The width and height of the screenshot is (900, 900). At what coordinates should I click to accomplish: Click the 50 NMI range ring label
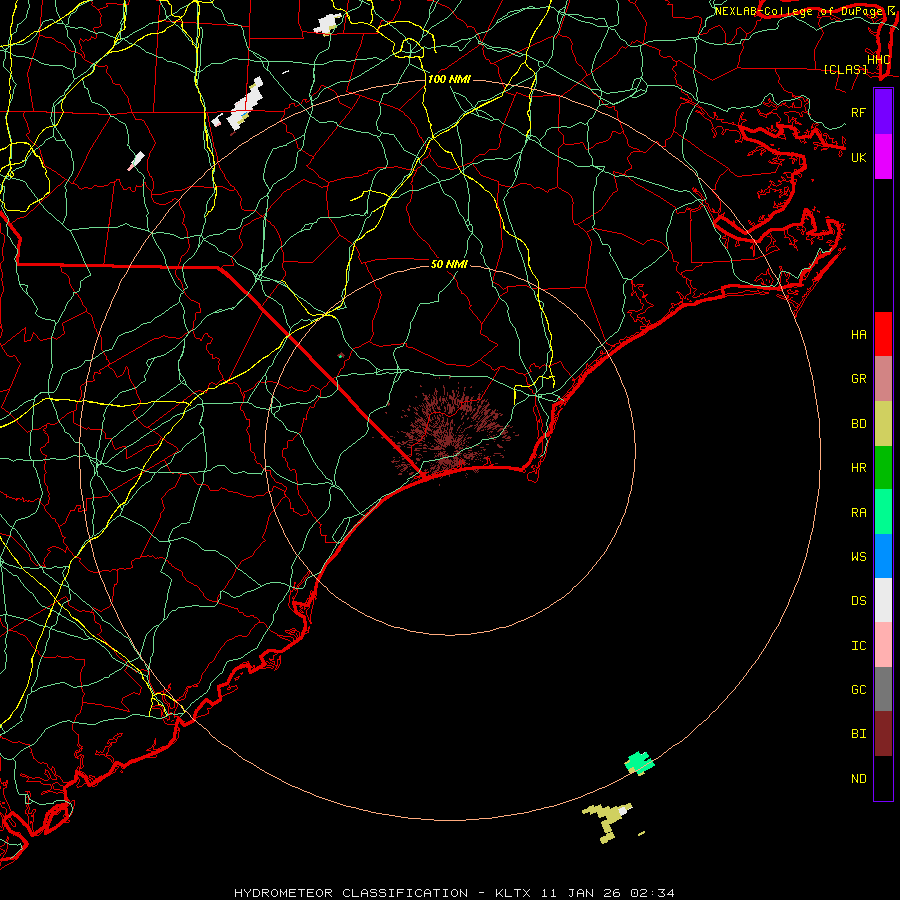coord(449,264)
